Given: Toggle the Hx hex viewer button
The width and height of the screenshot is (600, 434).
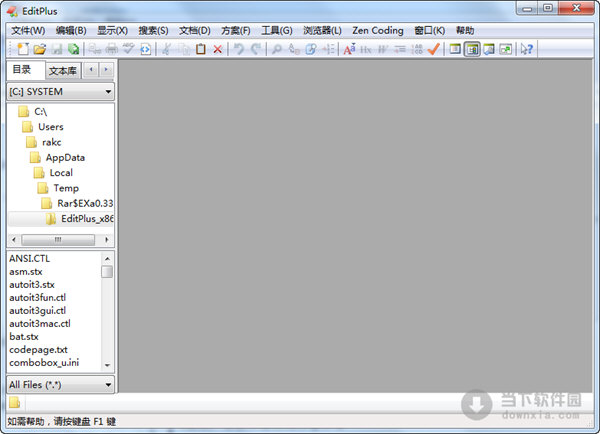Looking at the screenshot, I should coord(366,49).
